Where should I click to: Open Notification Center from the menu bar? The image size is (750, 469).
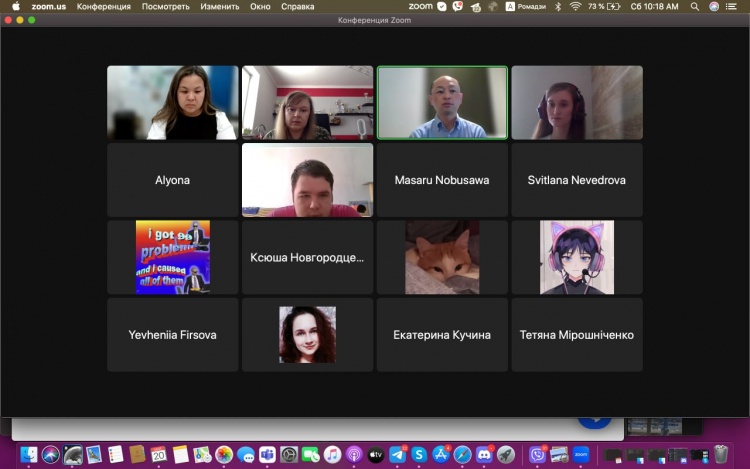(731, 6)
